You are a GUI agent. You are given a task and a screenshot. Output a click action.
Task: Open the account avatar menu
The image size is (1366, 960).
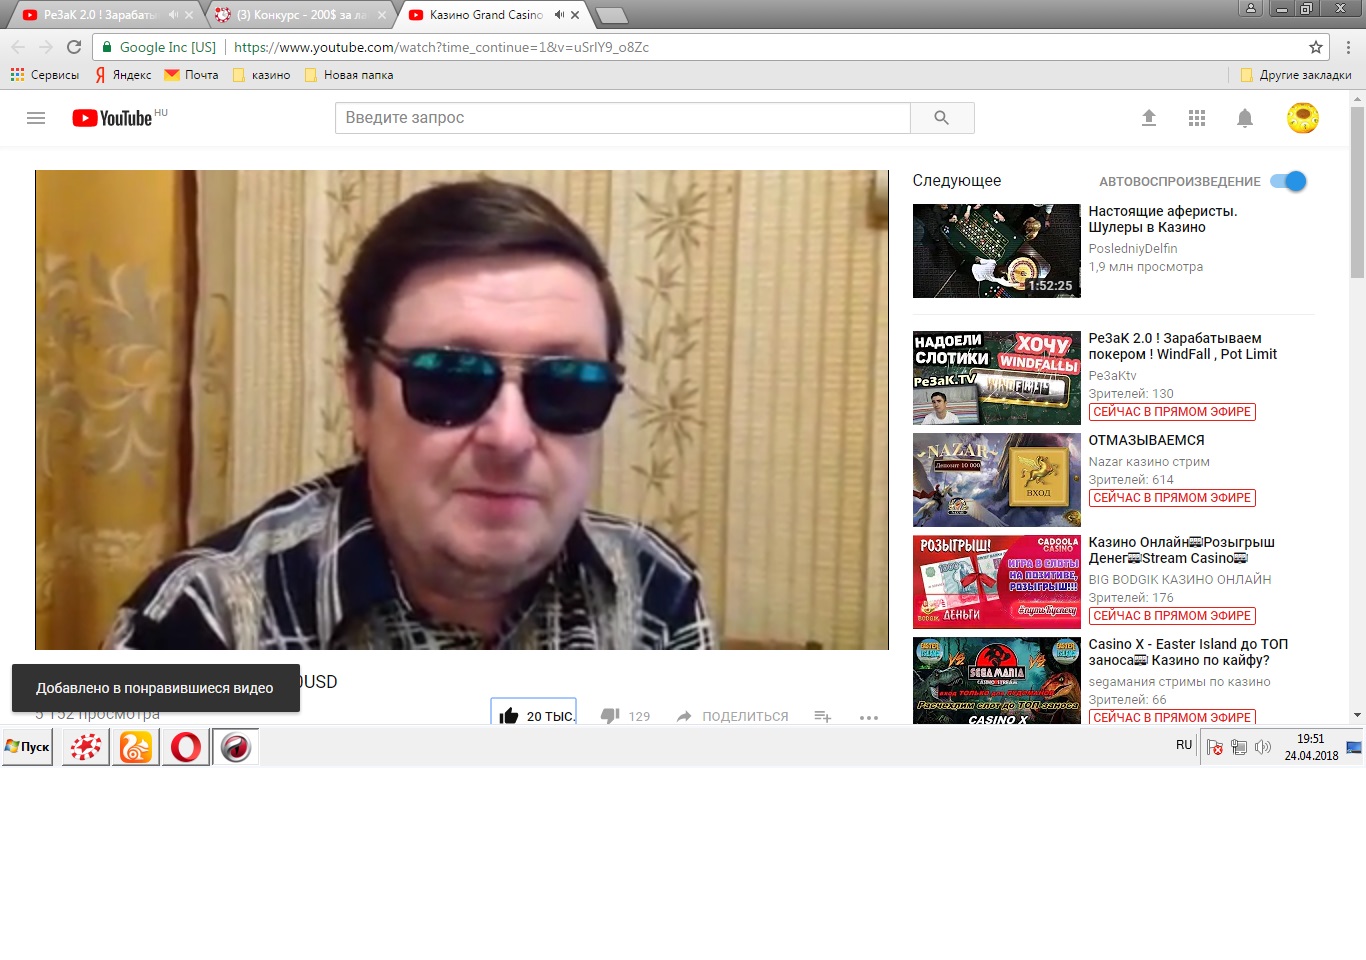click(1303, 118)
